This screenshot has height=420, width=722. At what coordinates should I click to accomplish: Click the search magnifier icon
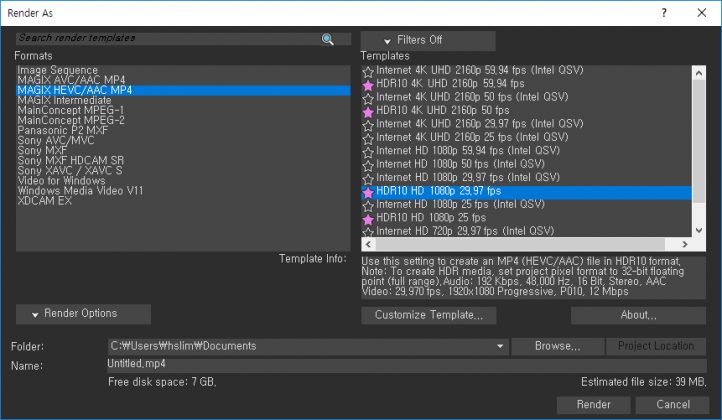point(327,39)
